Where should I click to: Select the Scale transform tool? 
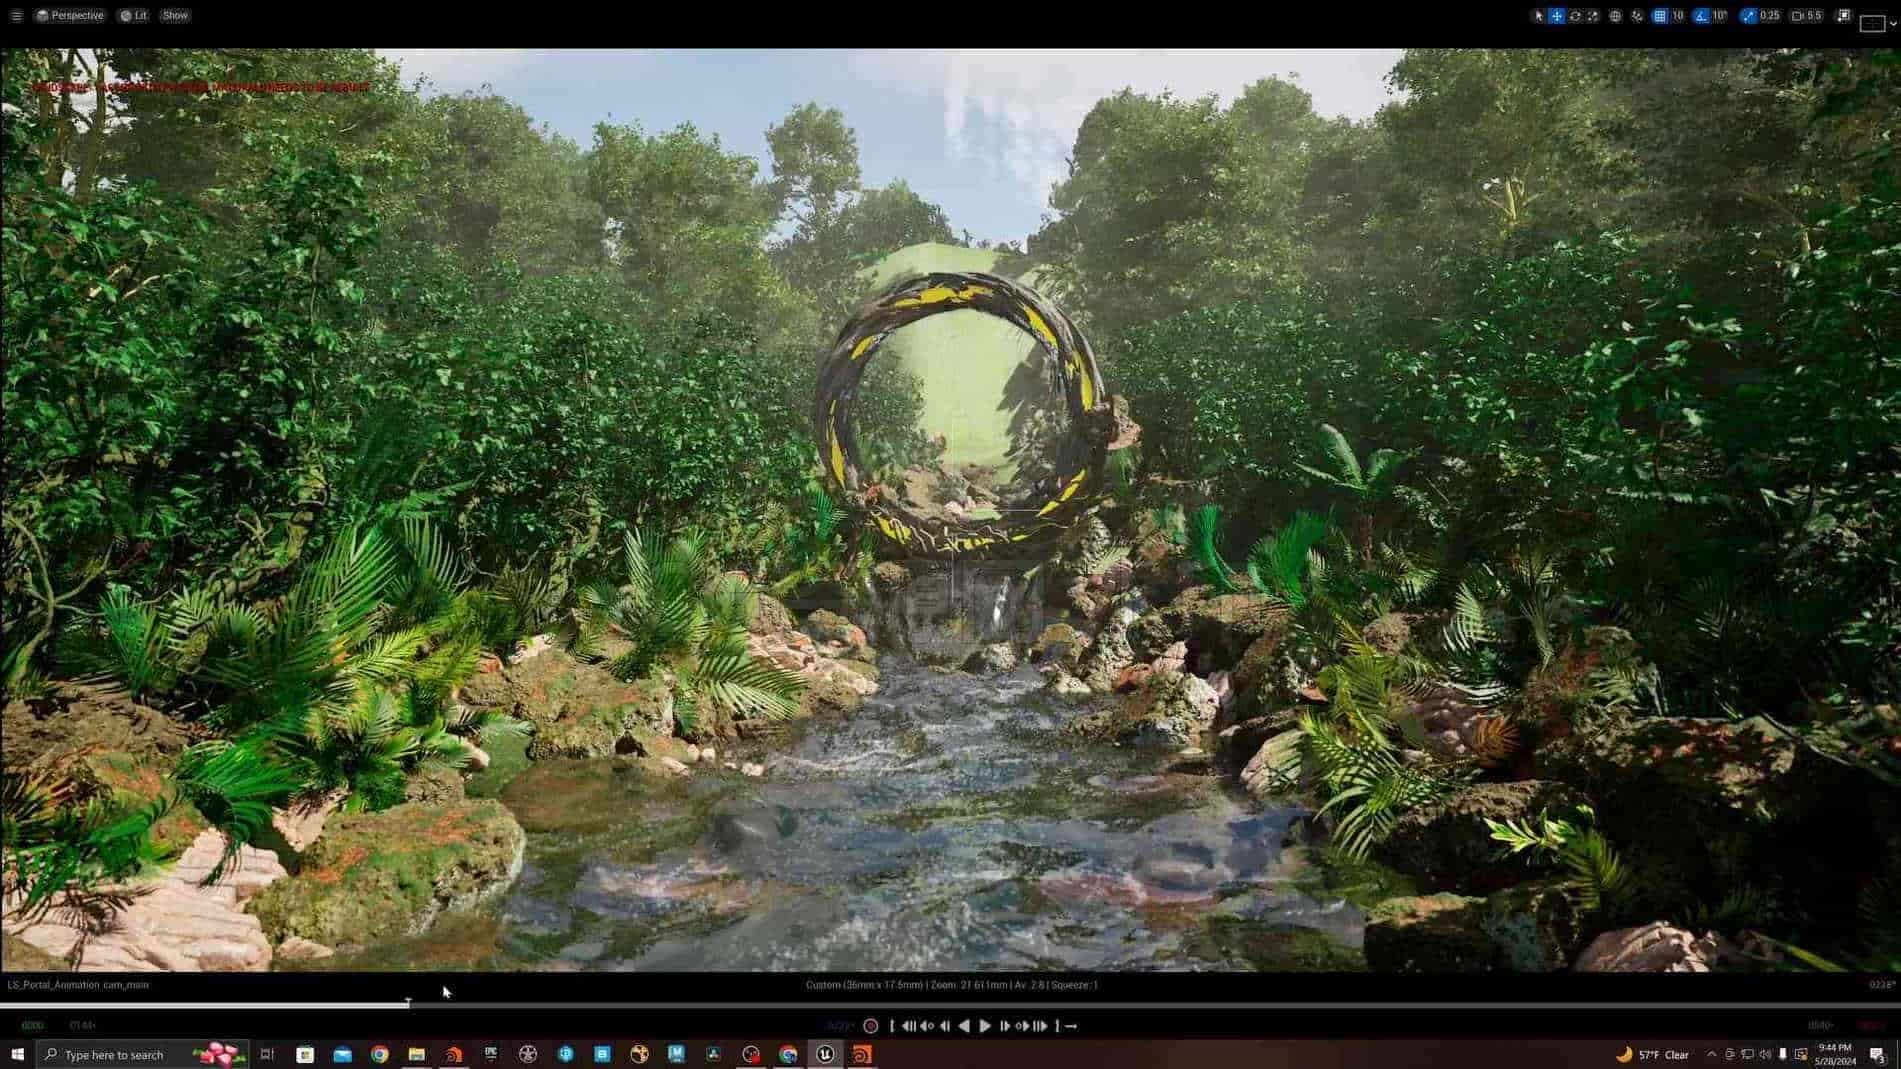[x=1592, y=16]
